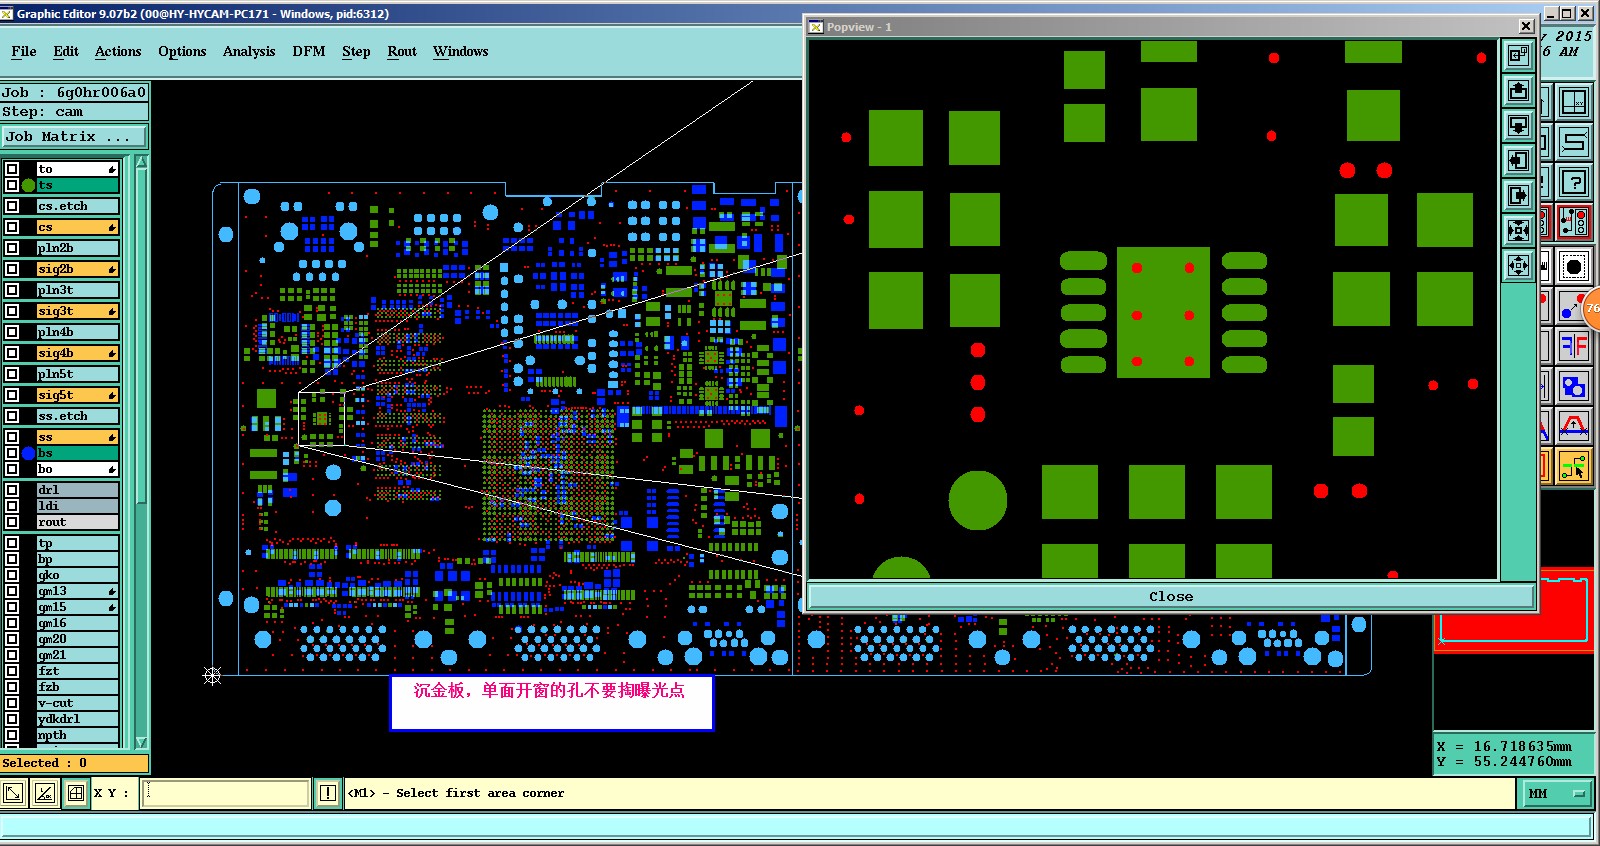Select the bo layer row
Screen dimensions: 1600x846
[78, 469]
